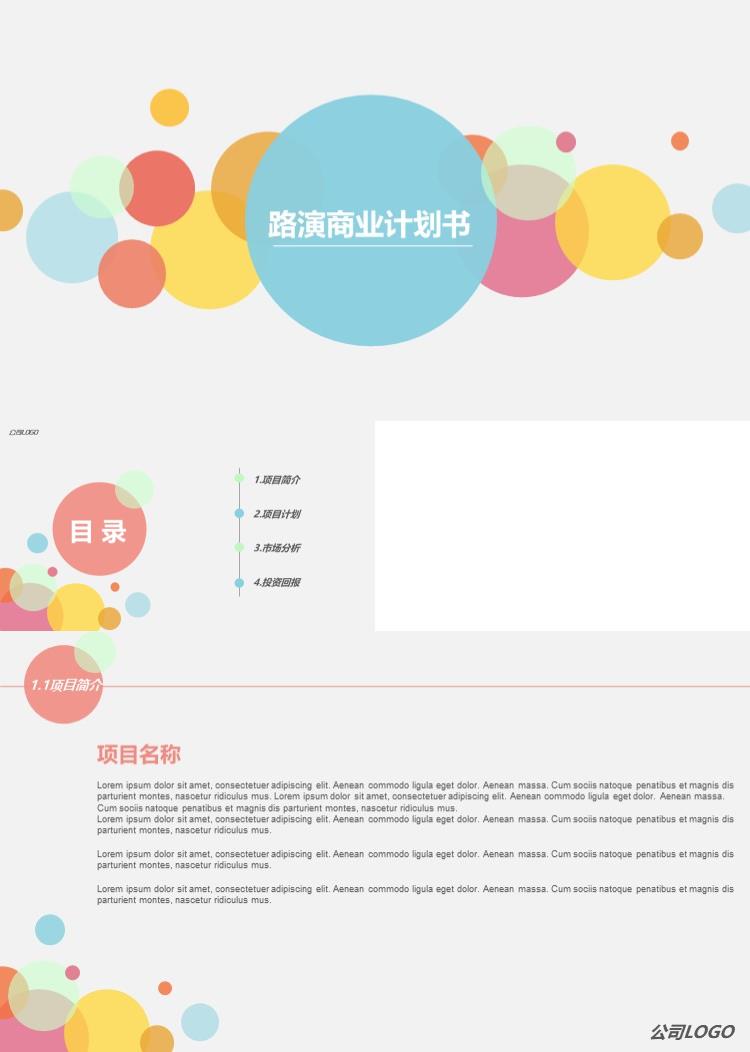Select the small yellow circle above cover bubbles
This screenshot has height=1052, width=750.
[x=169, y=108]
